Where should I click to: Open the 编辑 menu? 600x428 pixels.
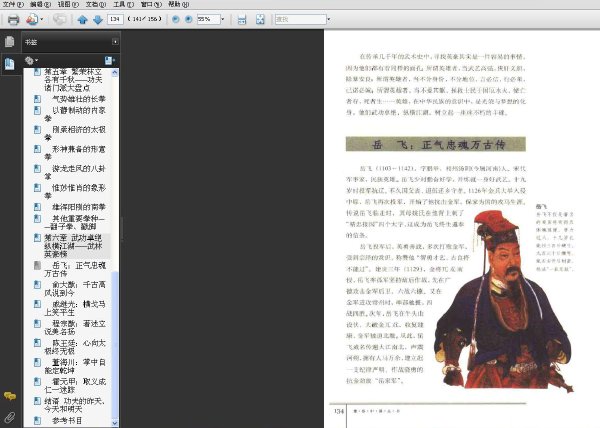41,4
